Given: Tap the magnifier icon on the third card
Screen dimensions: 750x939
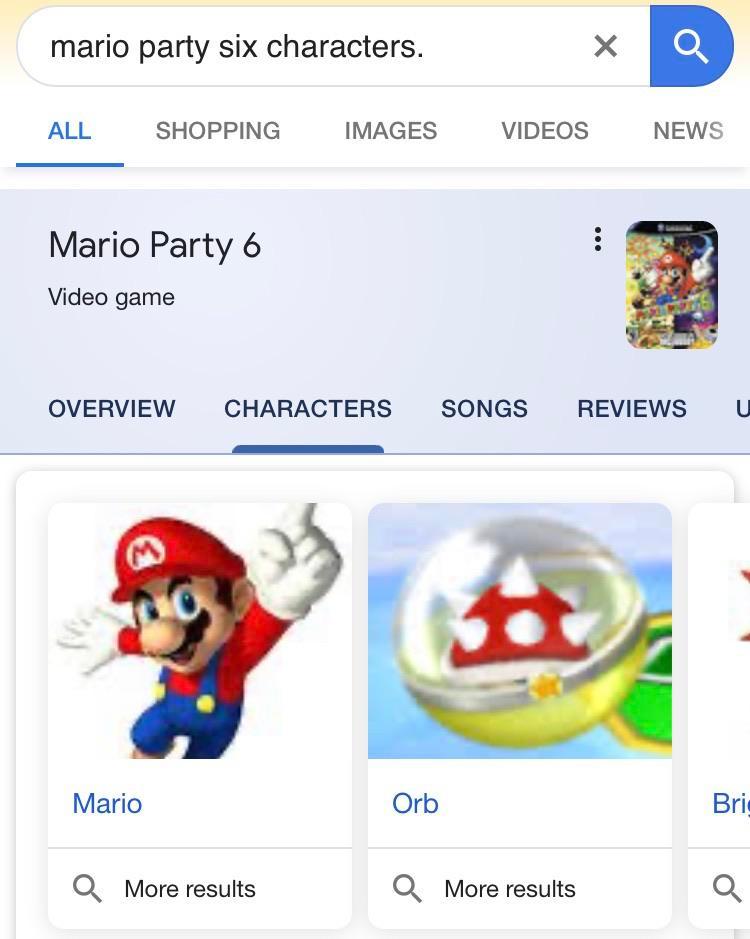Looking at the screenshot, I should pyautogui.click(x=726, y=888).
